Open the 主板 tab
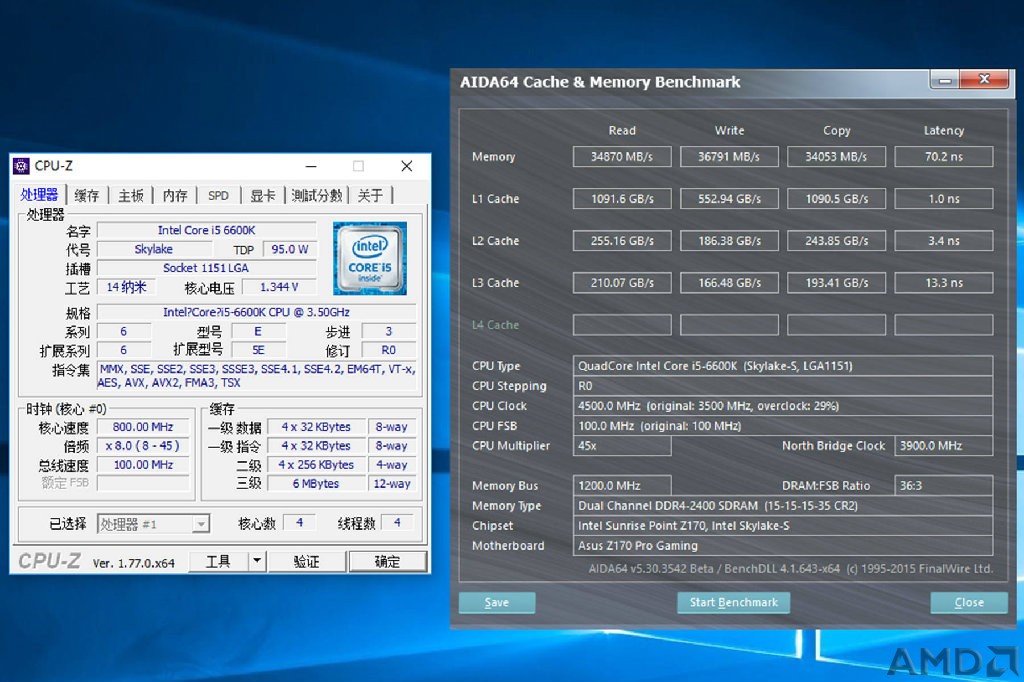The width and height of the screenshot is (1024, 682). pyautogui.click(x=131, y=195)
